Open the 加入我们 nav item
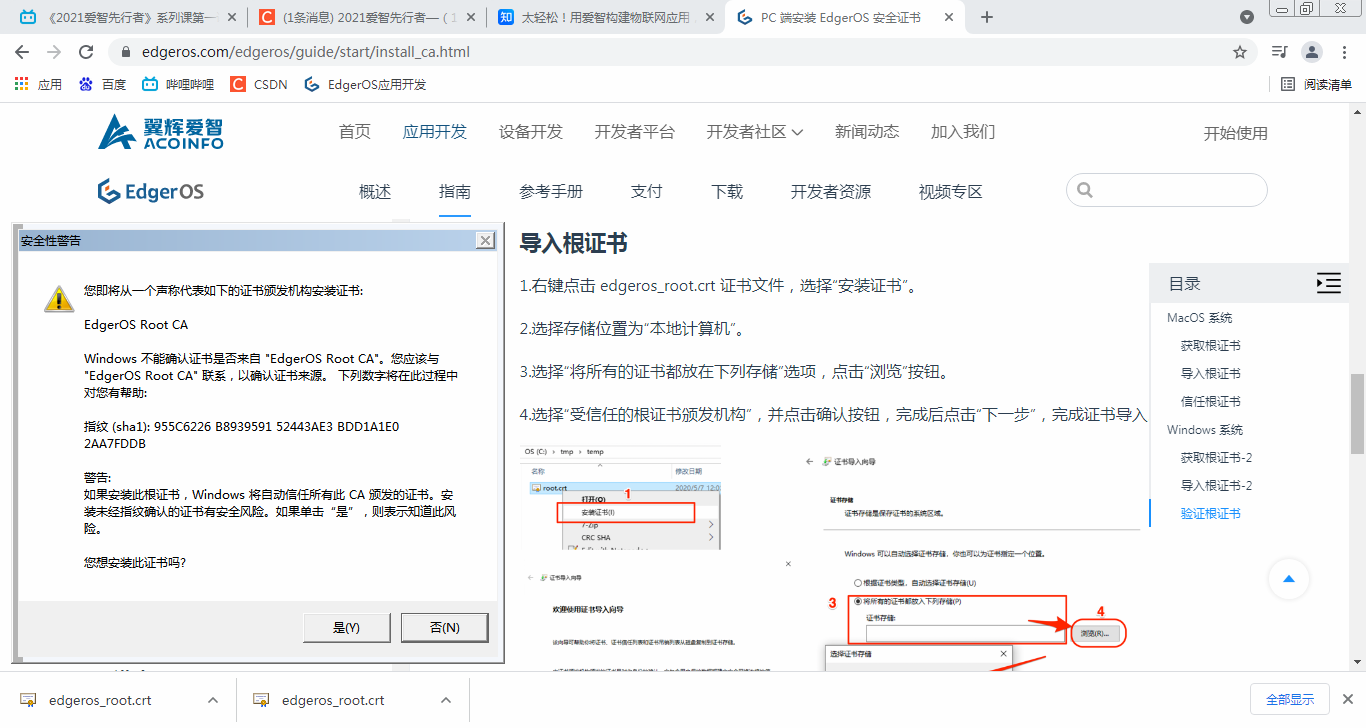The width and height of the screenshot is (1366, 728). pos(963,132)
